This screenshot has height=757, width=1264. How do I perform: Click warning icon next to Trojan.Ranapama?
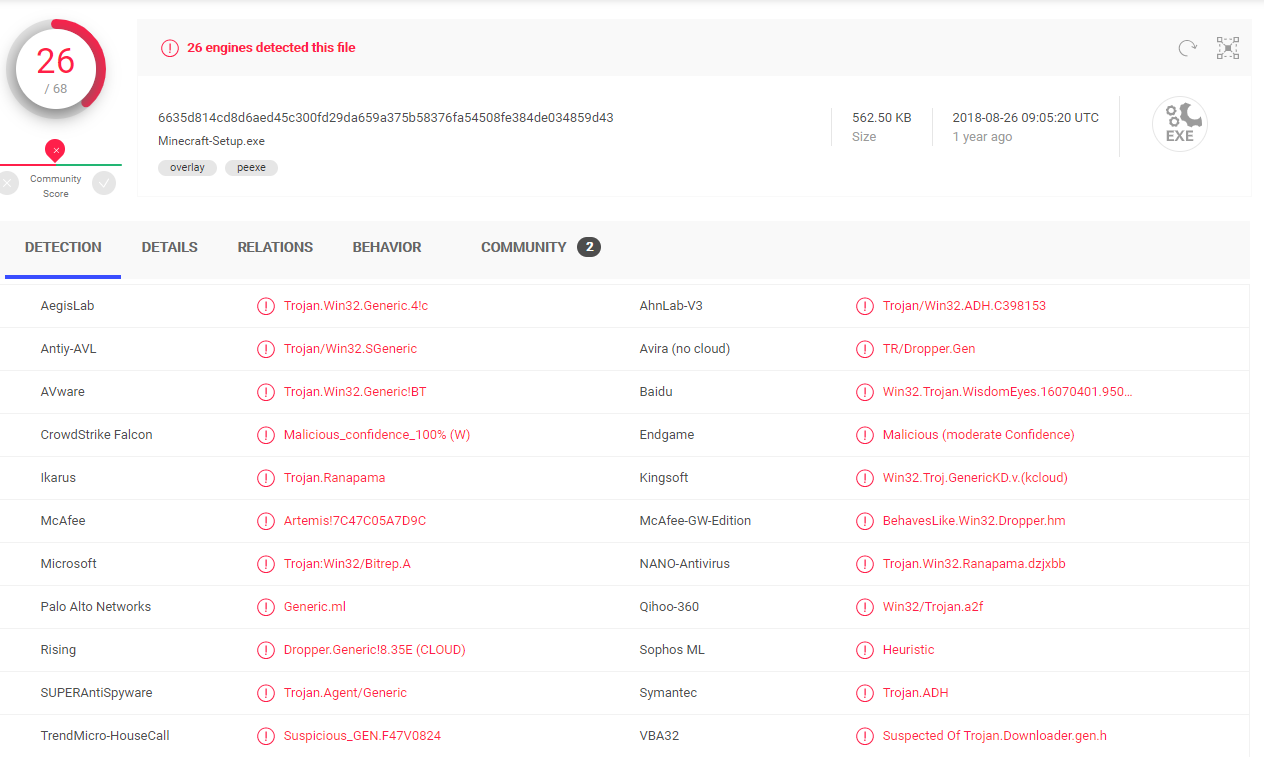pyautogui.click(x=266, y=478)
